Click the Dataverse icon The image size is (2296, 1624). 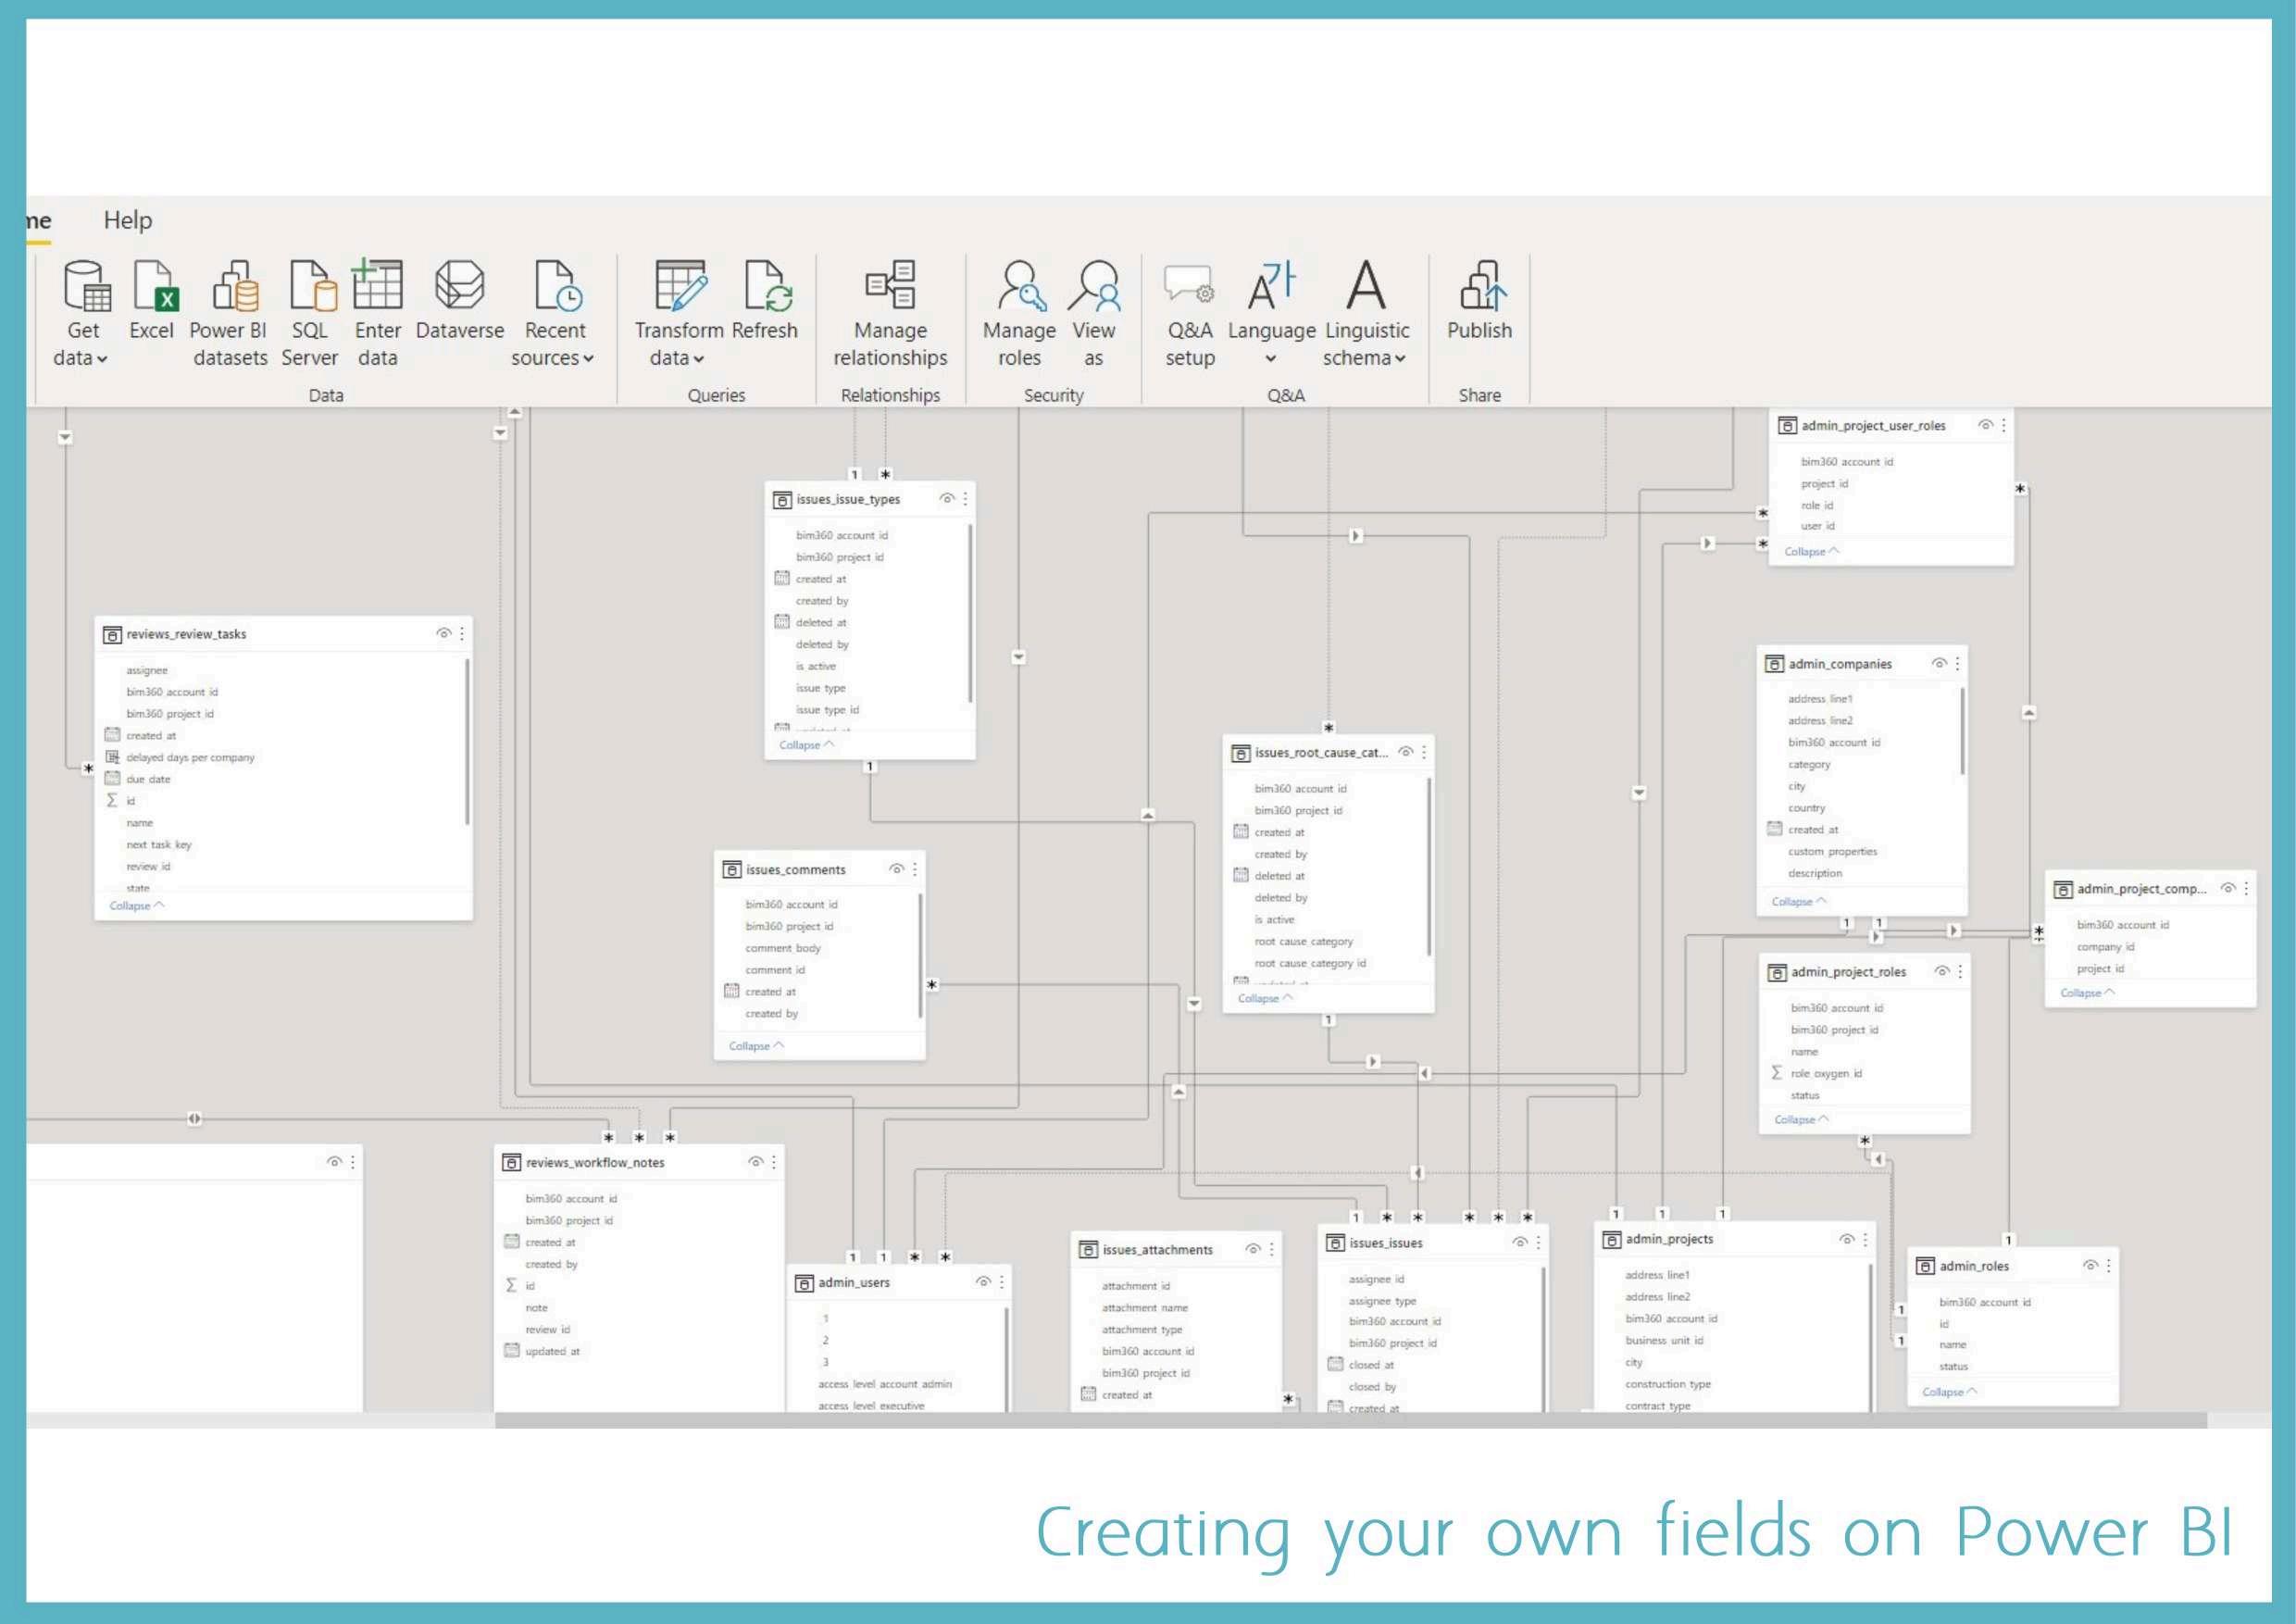click(x=459, y=287)
